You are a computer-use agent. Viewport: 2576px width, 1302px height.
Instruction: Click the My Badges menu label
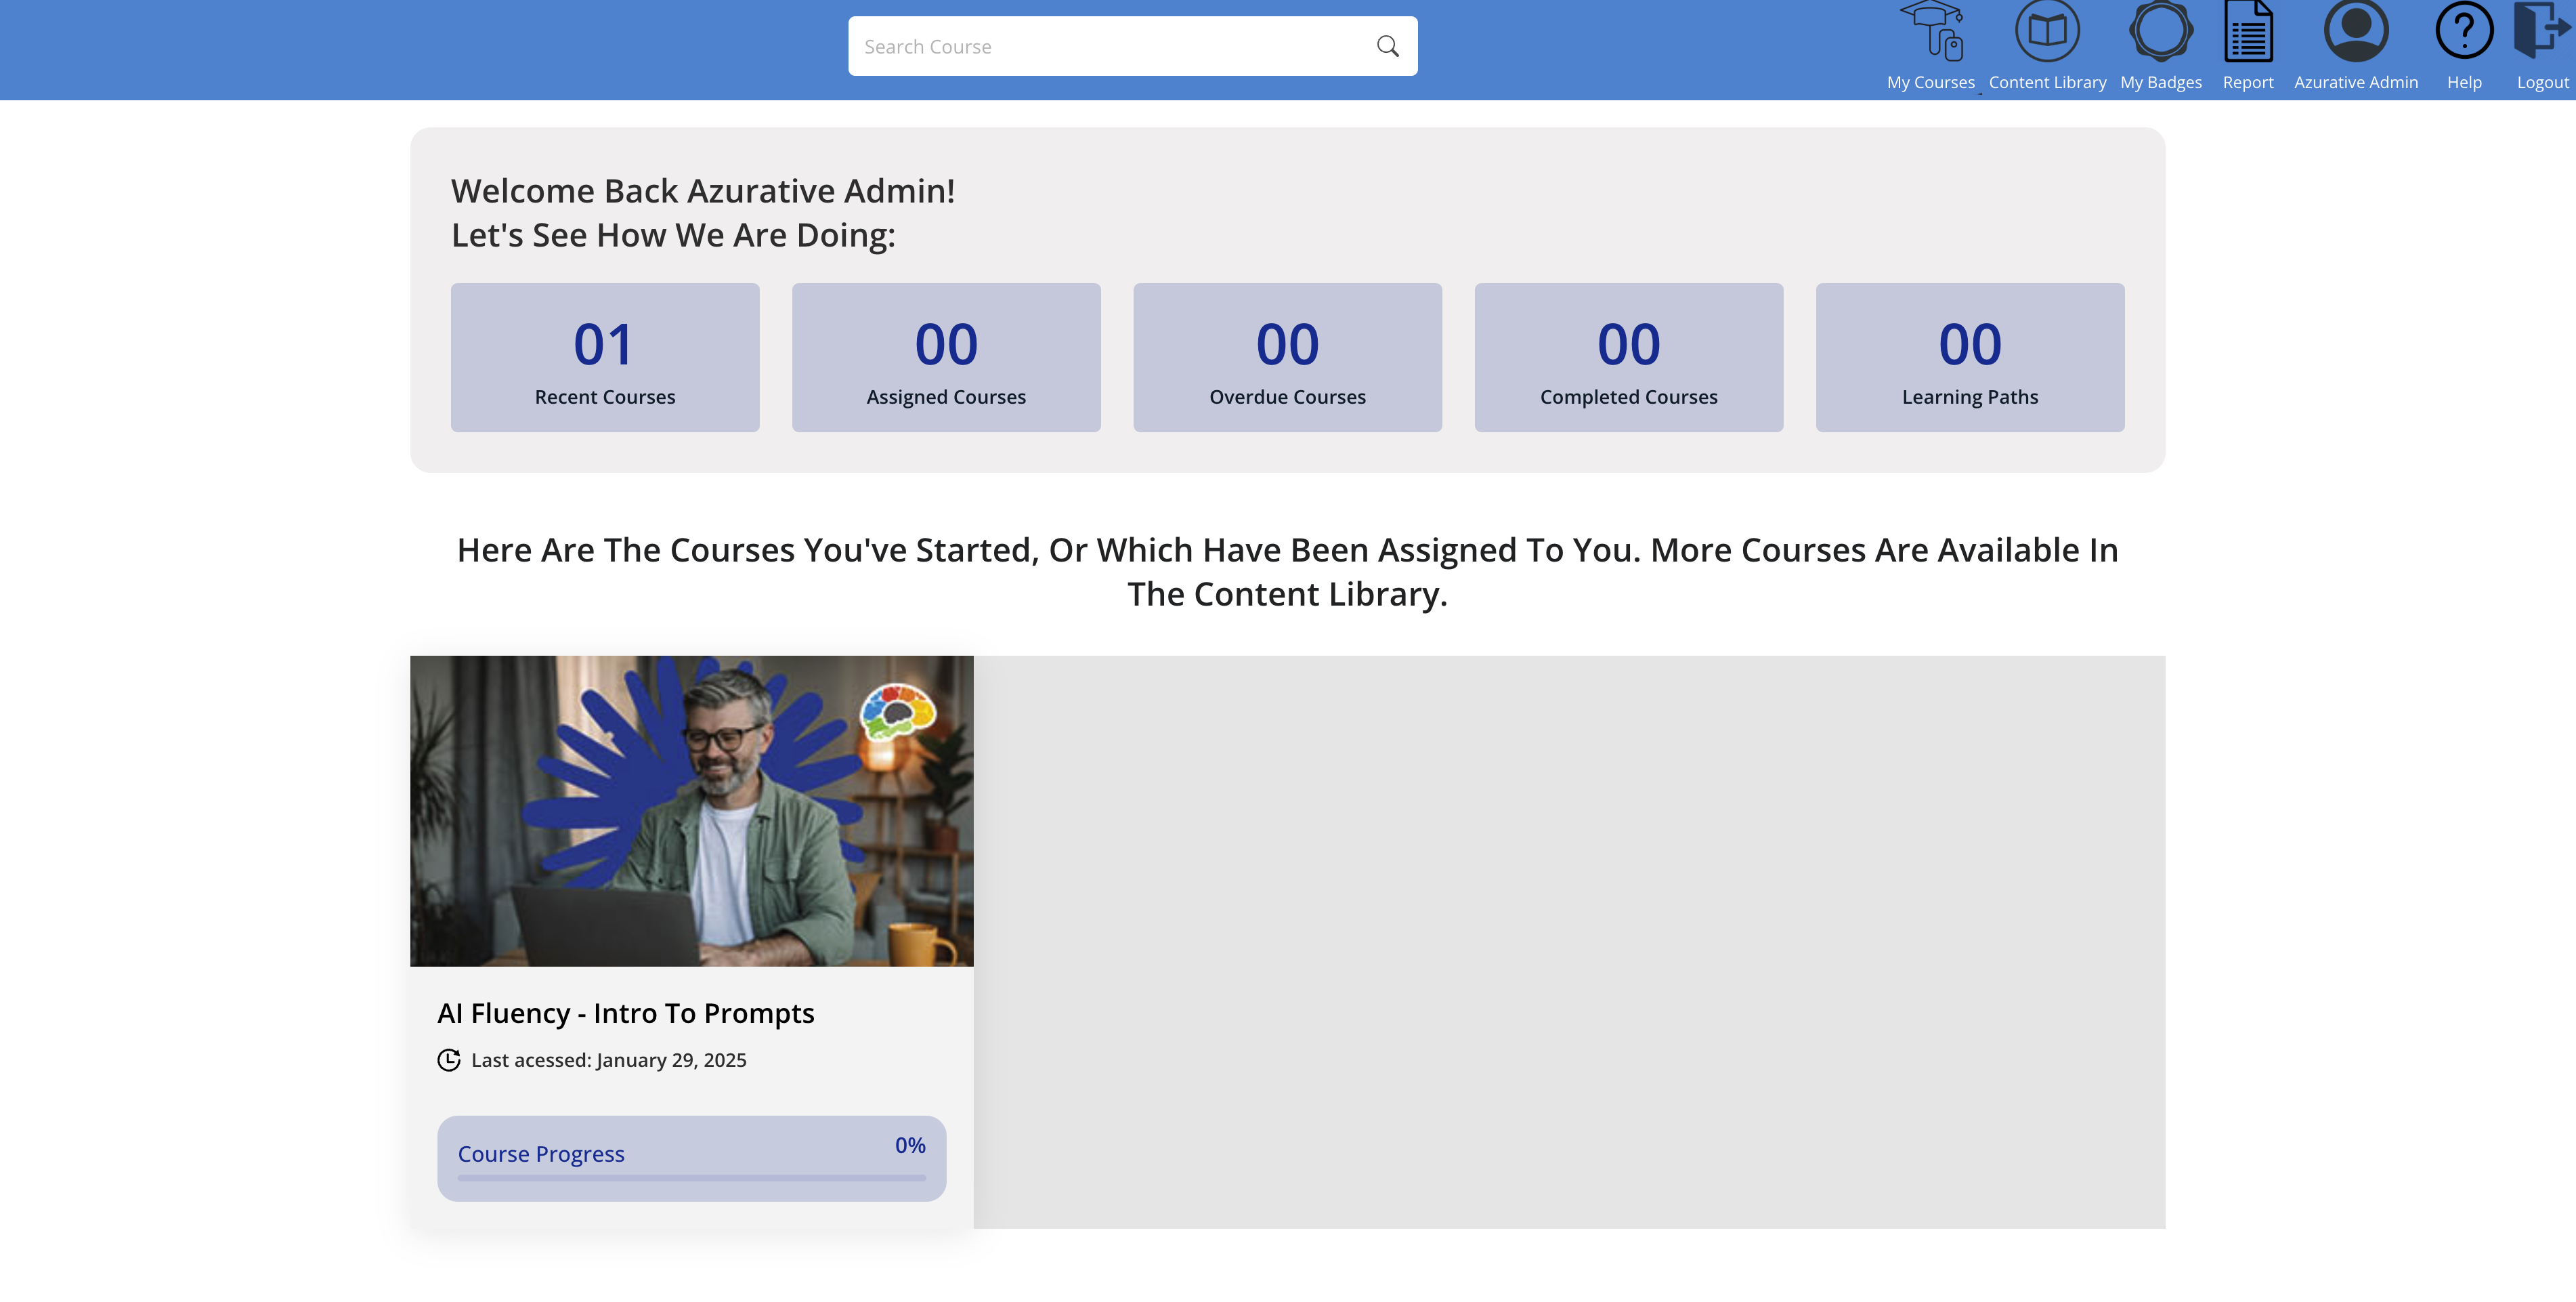point(2161,82)
